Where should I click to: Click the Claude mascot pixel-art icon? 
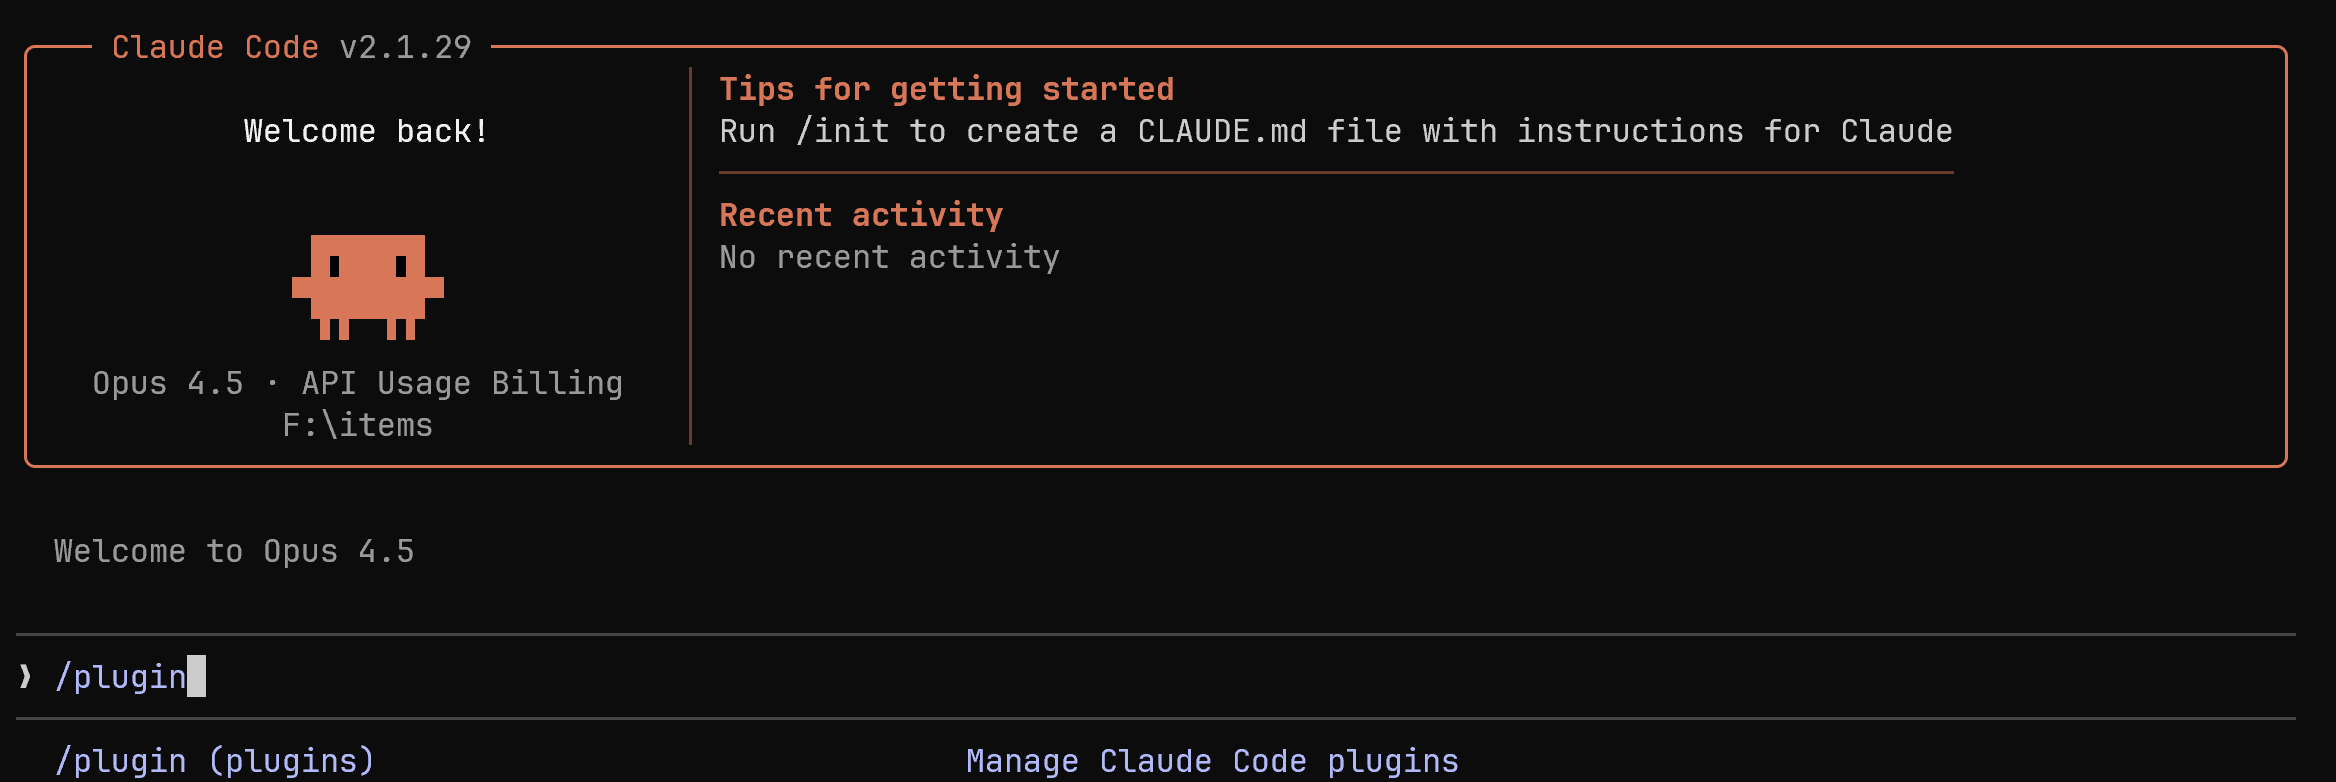(367, 287)
